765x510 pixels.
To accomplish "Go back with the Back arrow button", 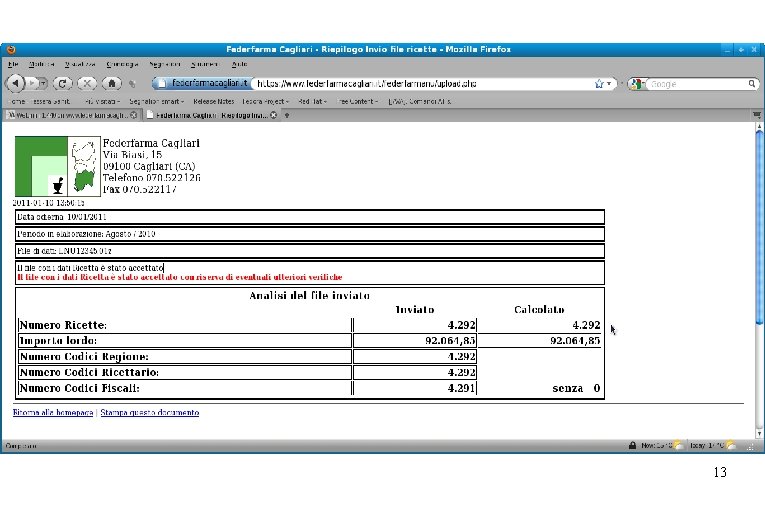I will point(16,83).
